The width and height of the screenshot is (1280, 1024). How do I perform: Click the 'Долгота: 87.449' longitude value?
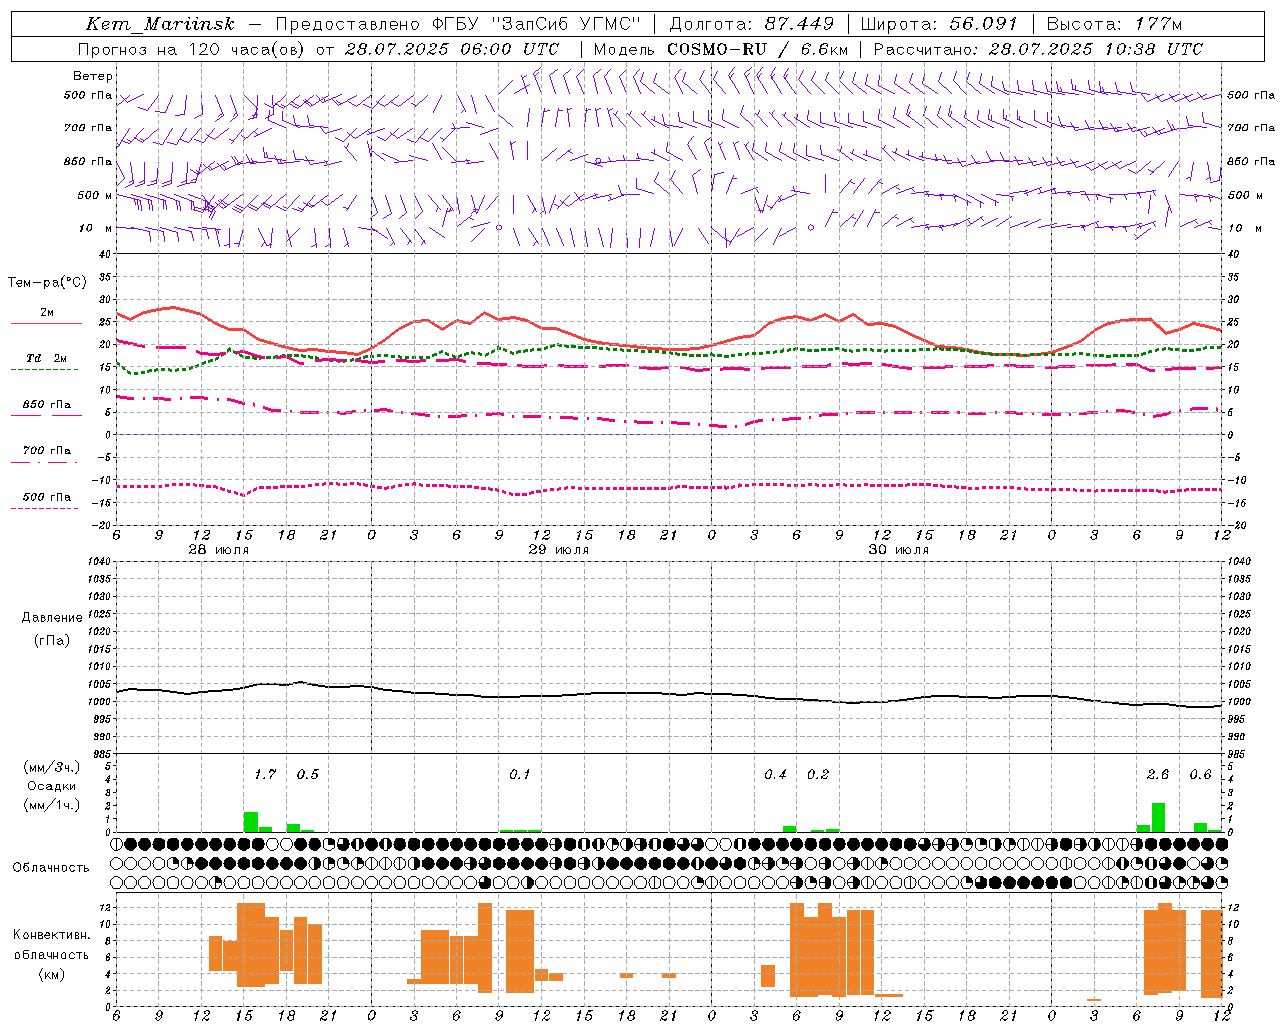(751, 24)
